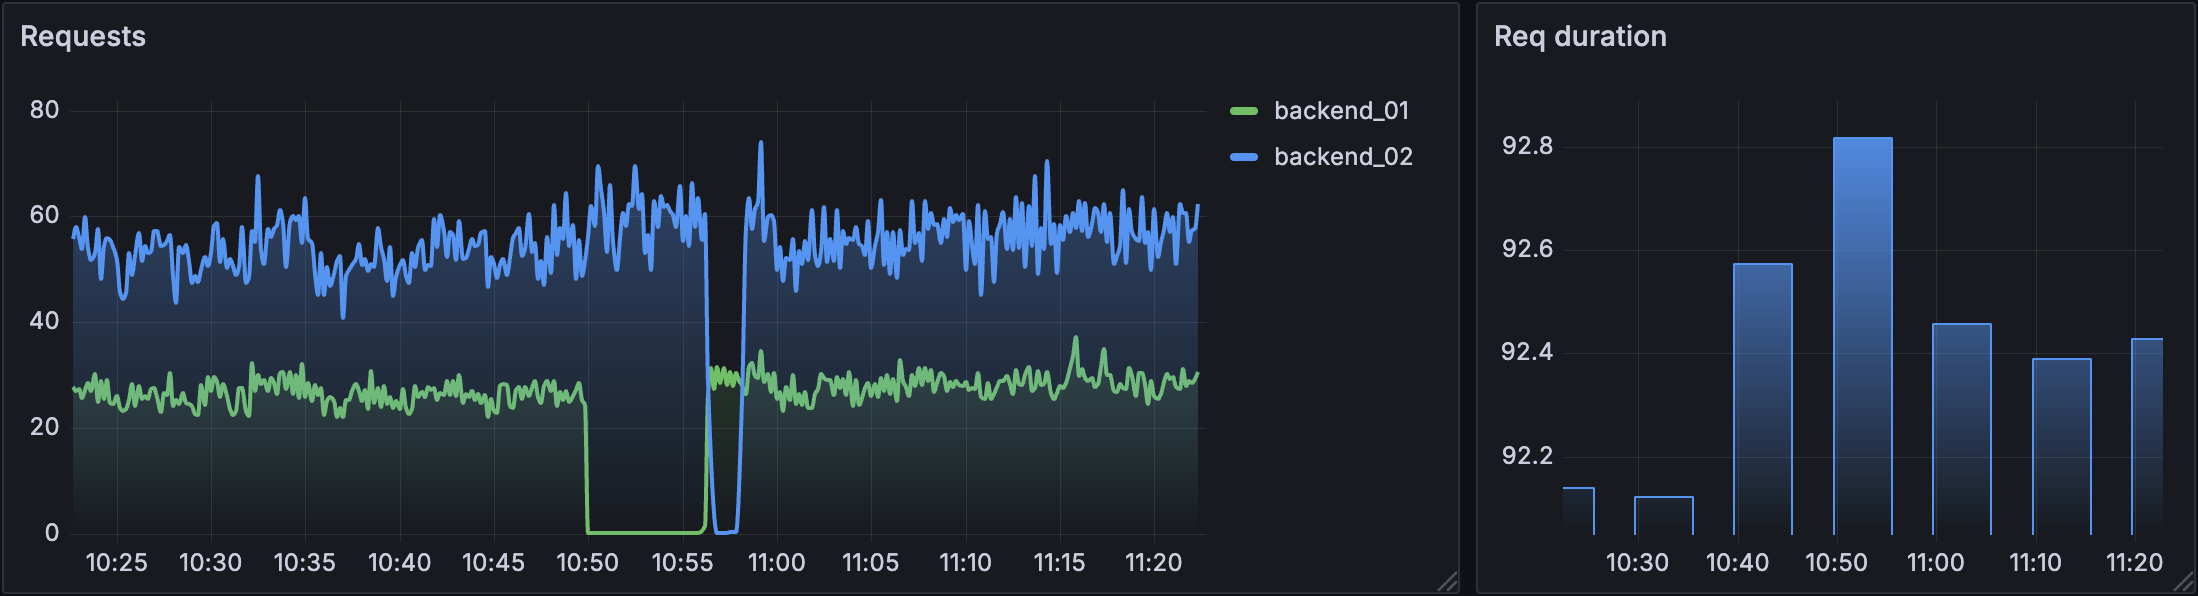Toggle backend_02 series via legend label
Viewport: 2198px width, 596px height.
click(x=1343, y=157)
